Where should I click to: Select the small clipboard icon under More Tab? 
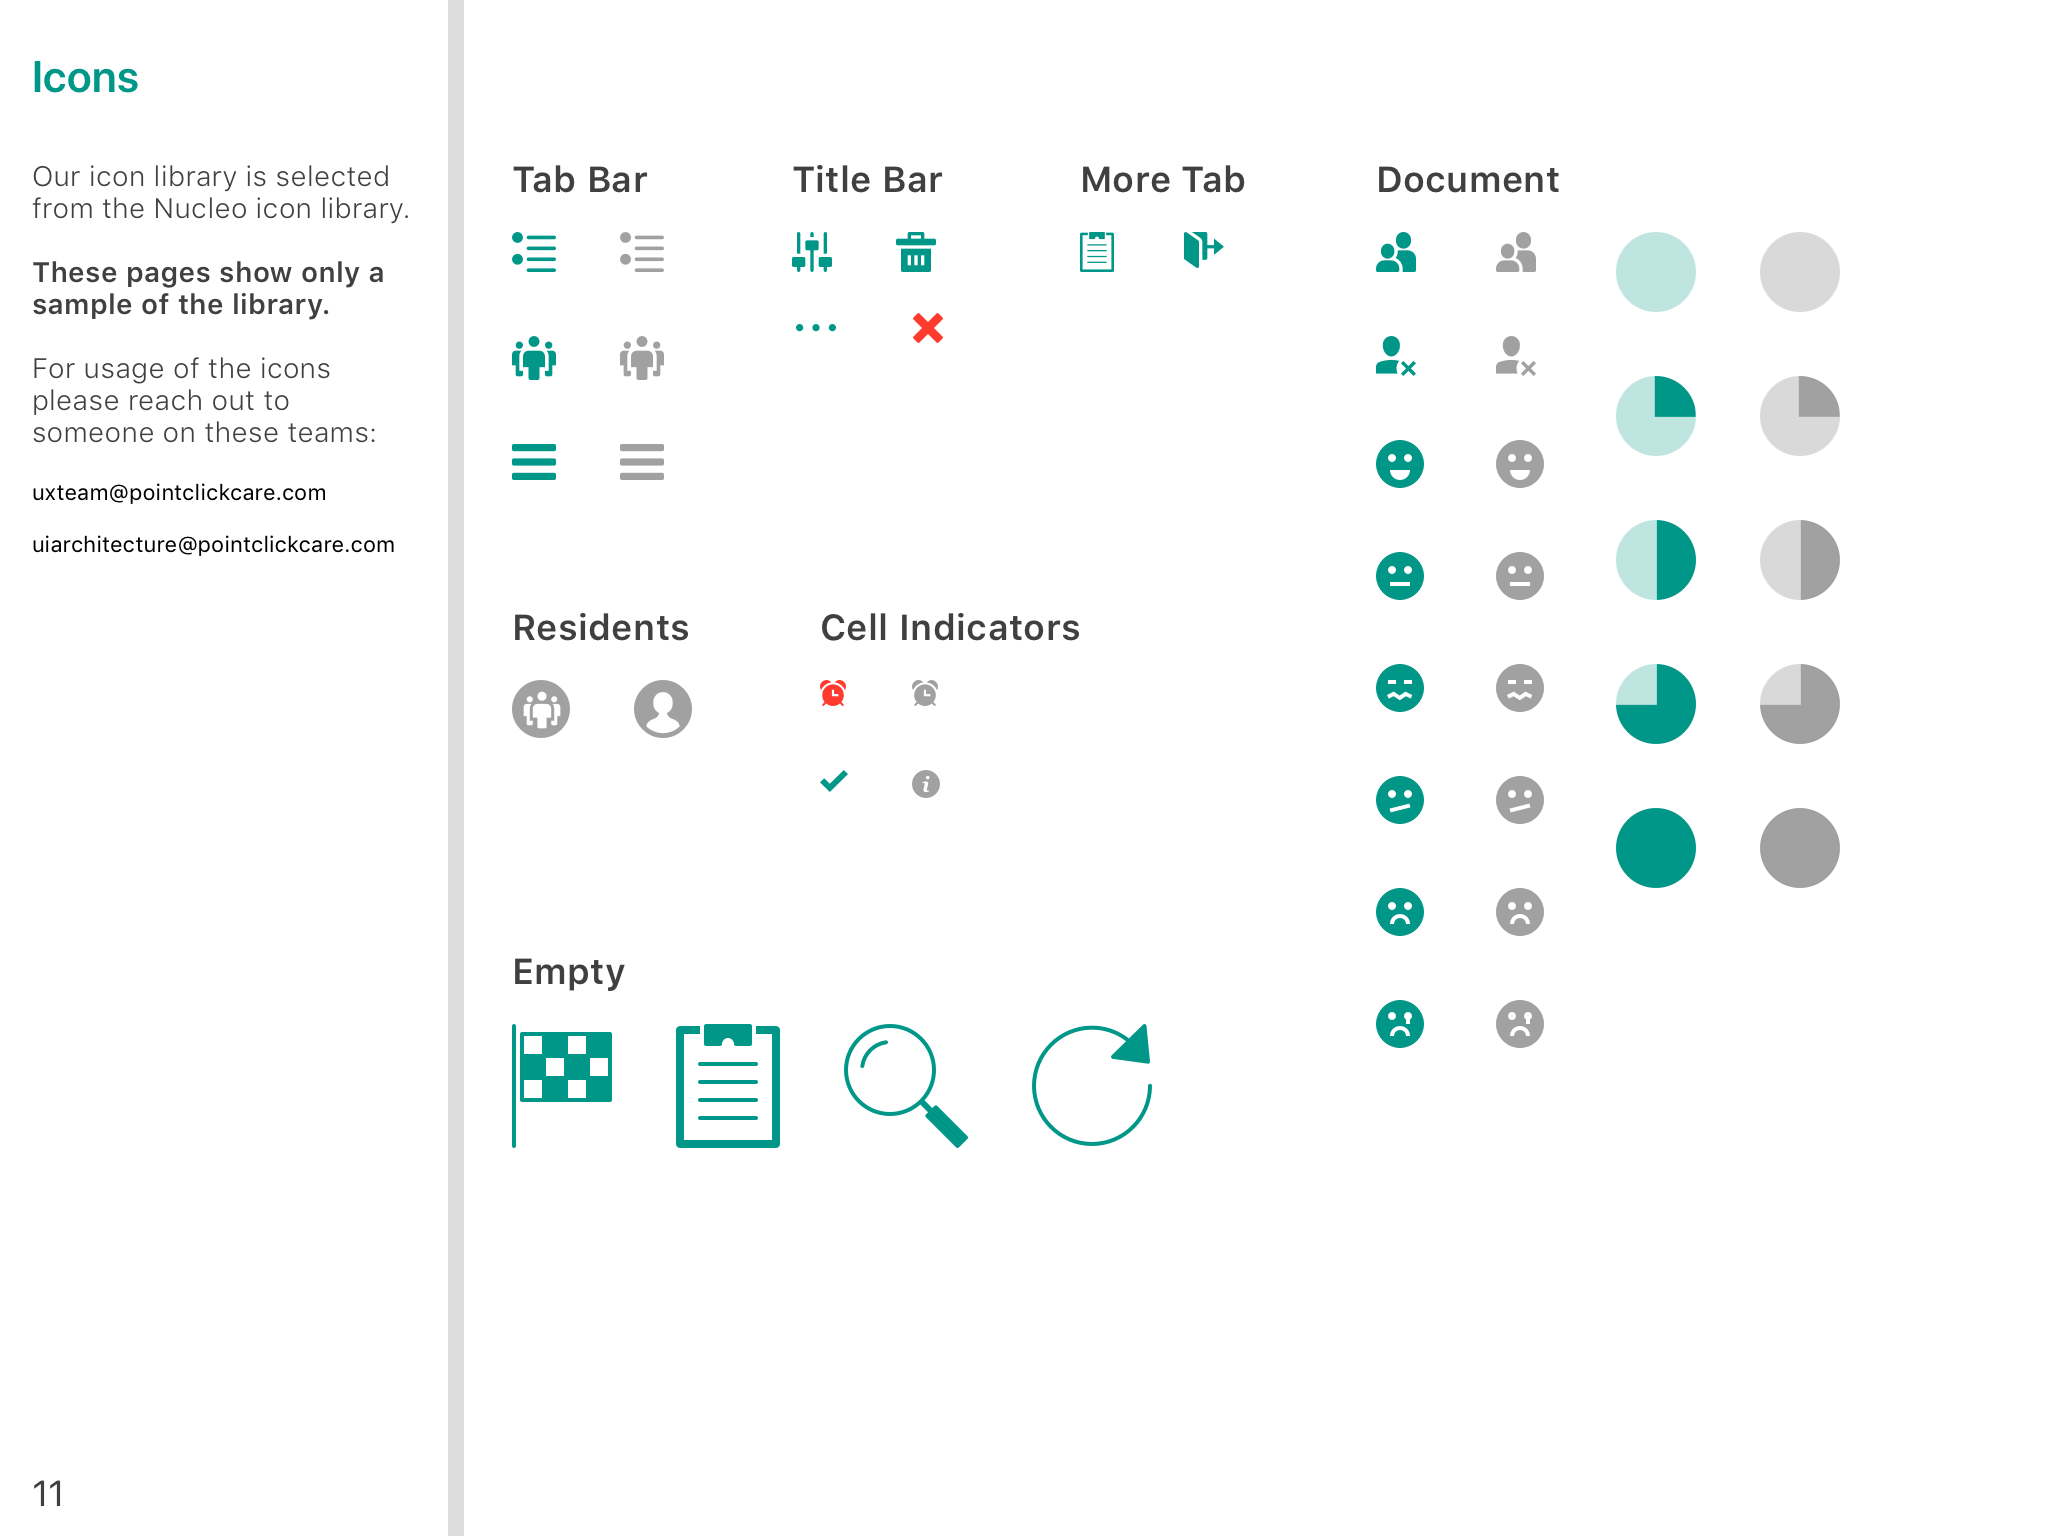(x=1097, y=251)
